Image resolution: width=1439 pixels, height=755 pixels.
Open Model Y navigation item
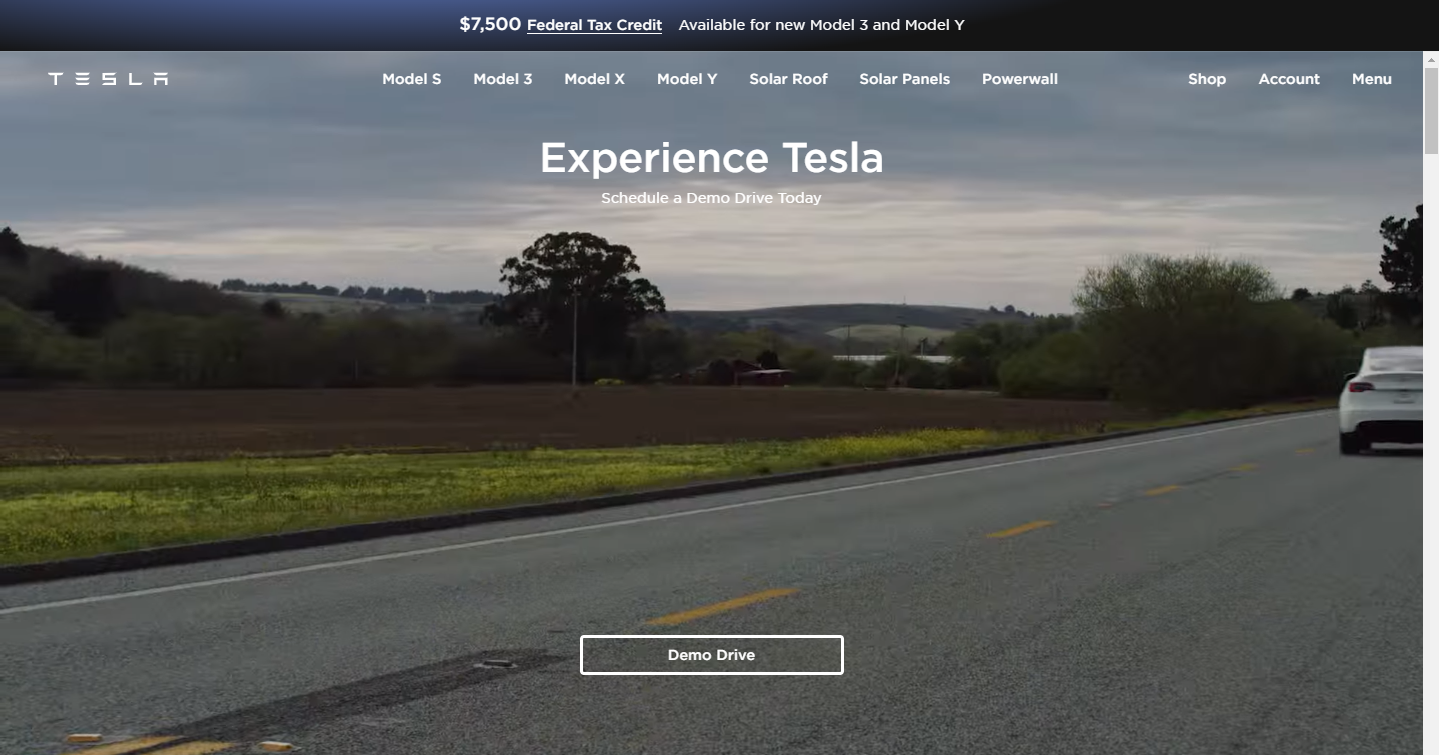click(x=687, y=79)
